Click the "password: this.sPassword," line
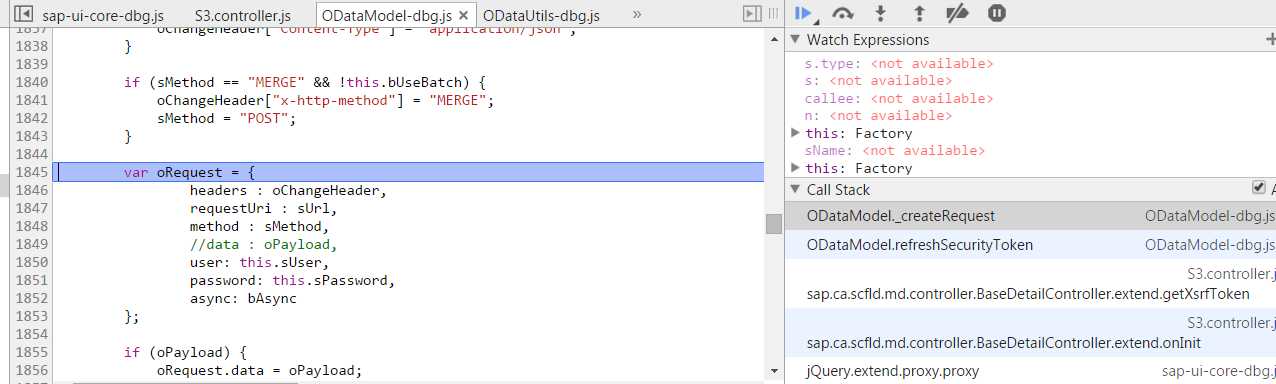The image size is (1276, 384). click(293, 280)
